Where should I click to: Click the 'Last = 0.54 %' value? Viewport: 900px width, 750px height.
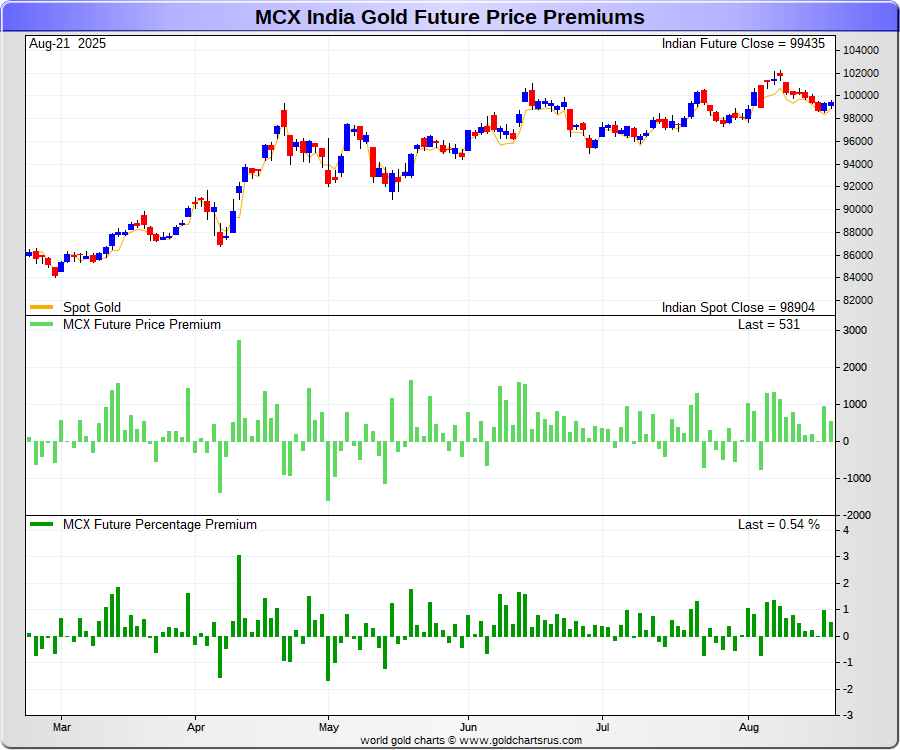[x=778, y=524]
